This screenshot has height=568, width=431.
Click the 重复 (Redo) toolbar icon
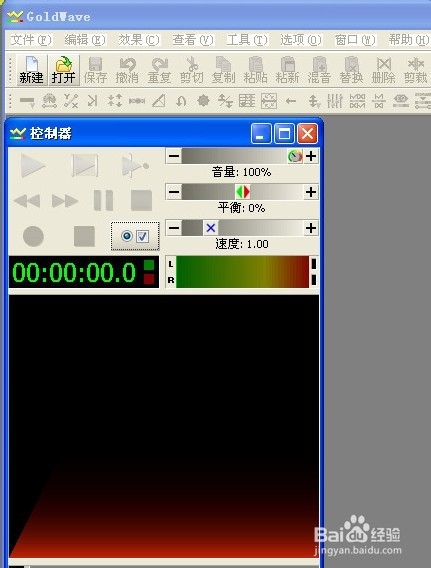point(159,70)
